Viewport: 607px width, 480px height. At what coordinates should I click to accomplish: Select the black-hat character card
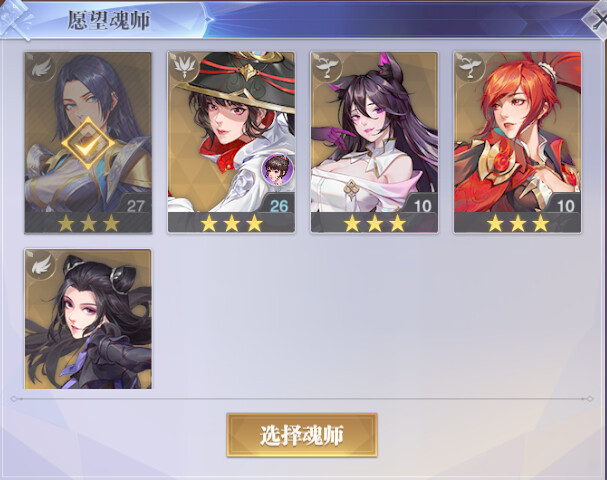tap(231, 143)
